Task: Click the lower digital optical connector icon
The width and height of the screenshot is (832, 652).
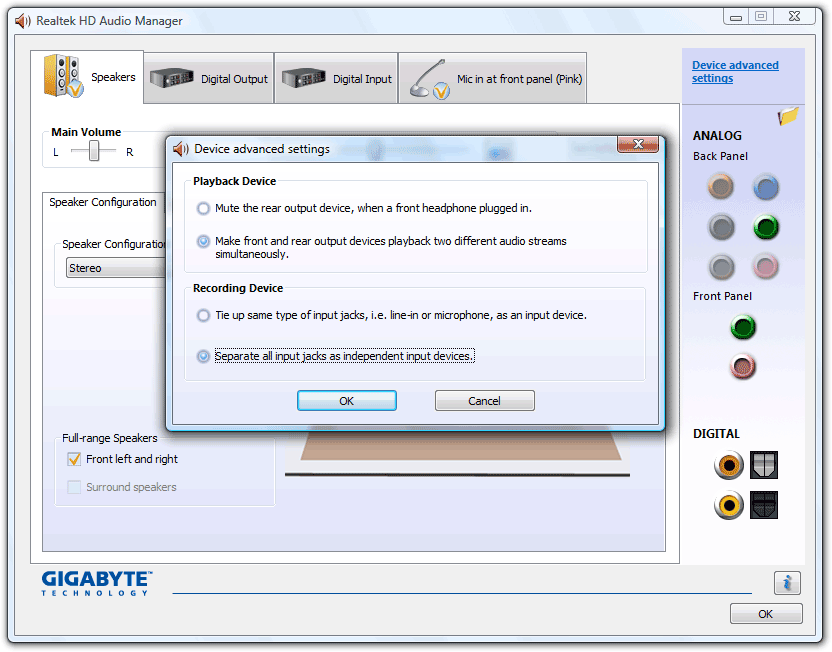Action: (764, 505)
